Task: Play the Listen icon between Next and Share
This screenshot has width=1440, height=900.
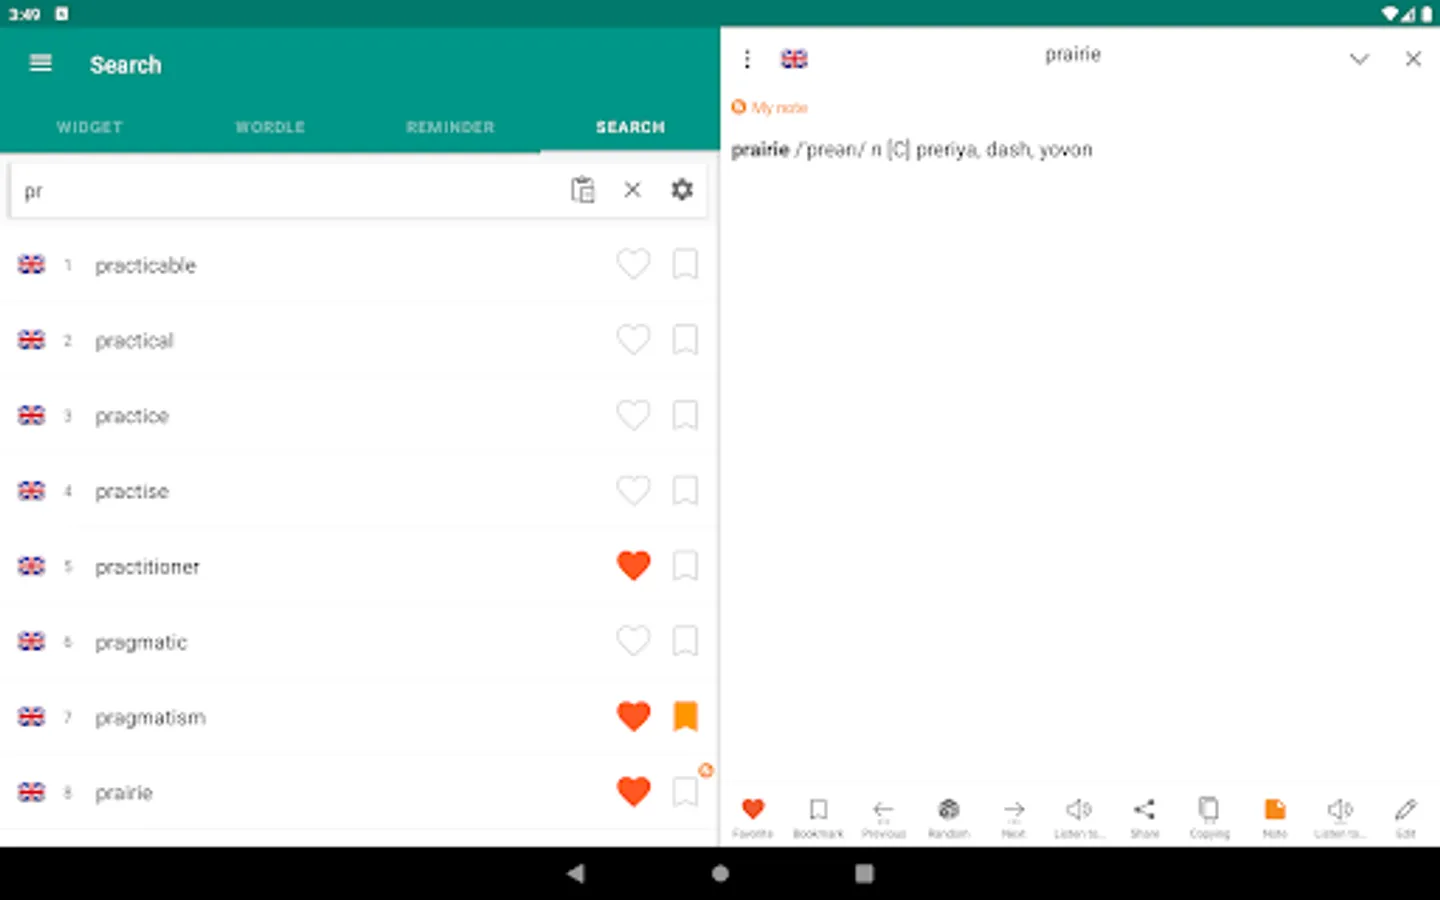Action: (1079, 816)
